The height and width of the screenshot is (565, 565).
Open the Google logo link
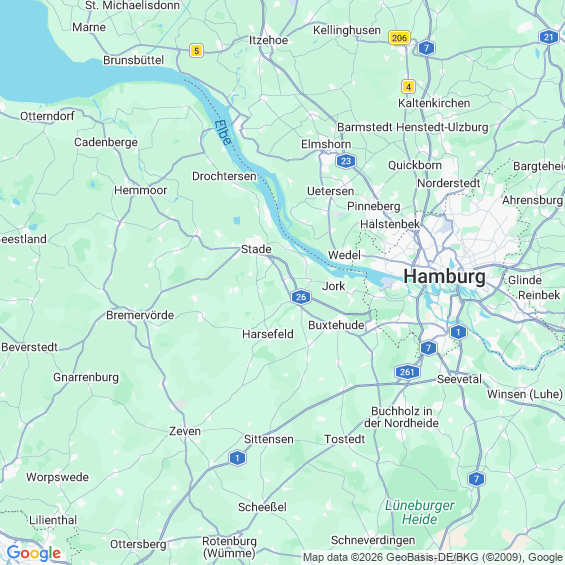pos(34,553)
